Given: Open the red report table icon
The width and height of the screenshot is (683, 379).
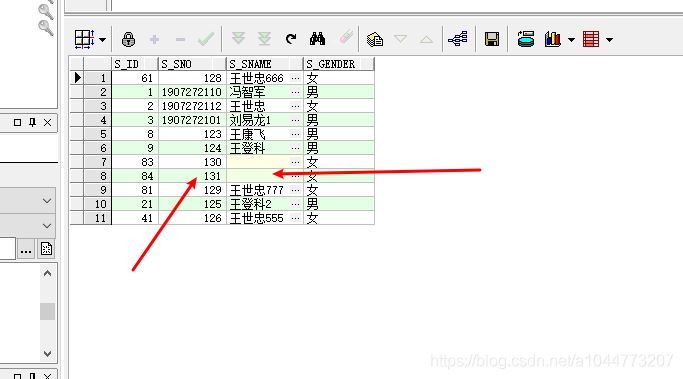Looking at the screenshot, I should coord(591,39).
